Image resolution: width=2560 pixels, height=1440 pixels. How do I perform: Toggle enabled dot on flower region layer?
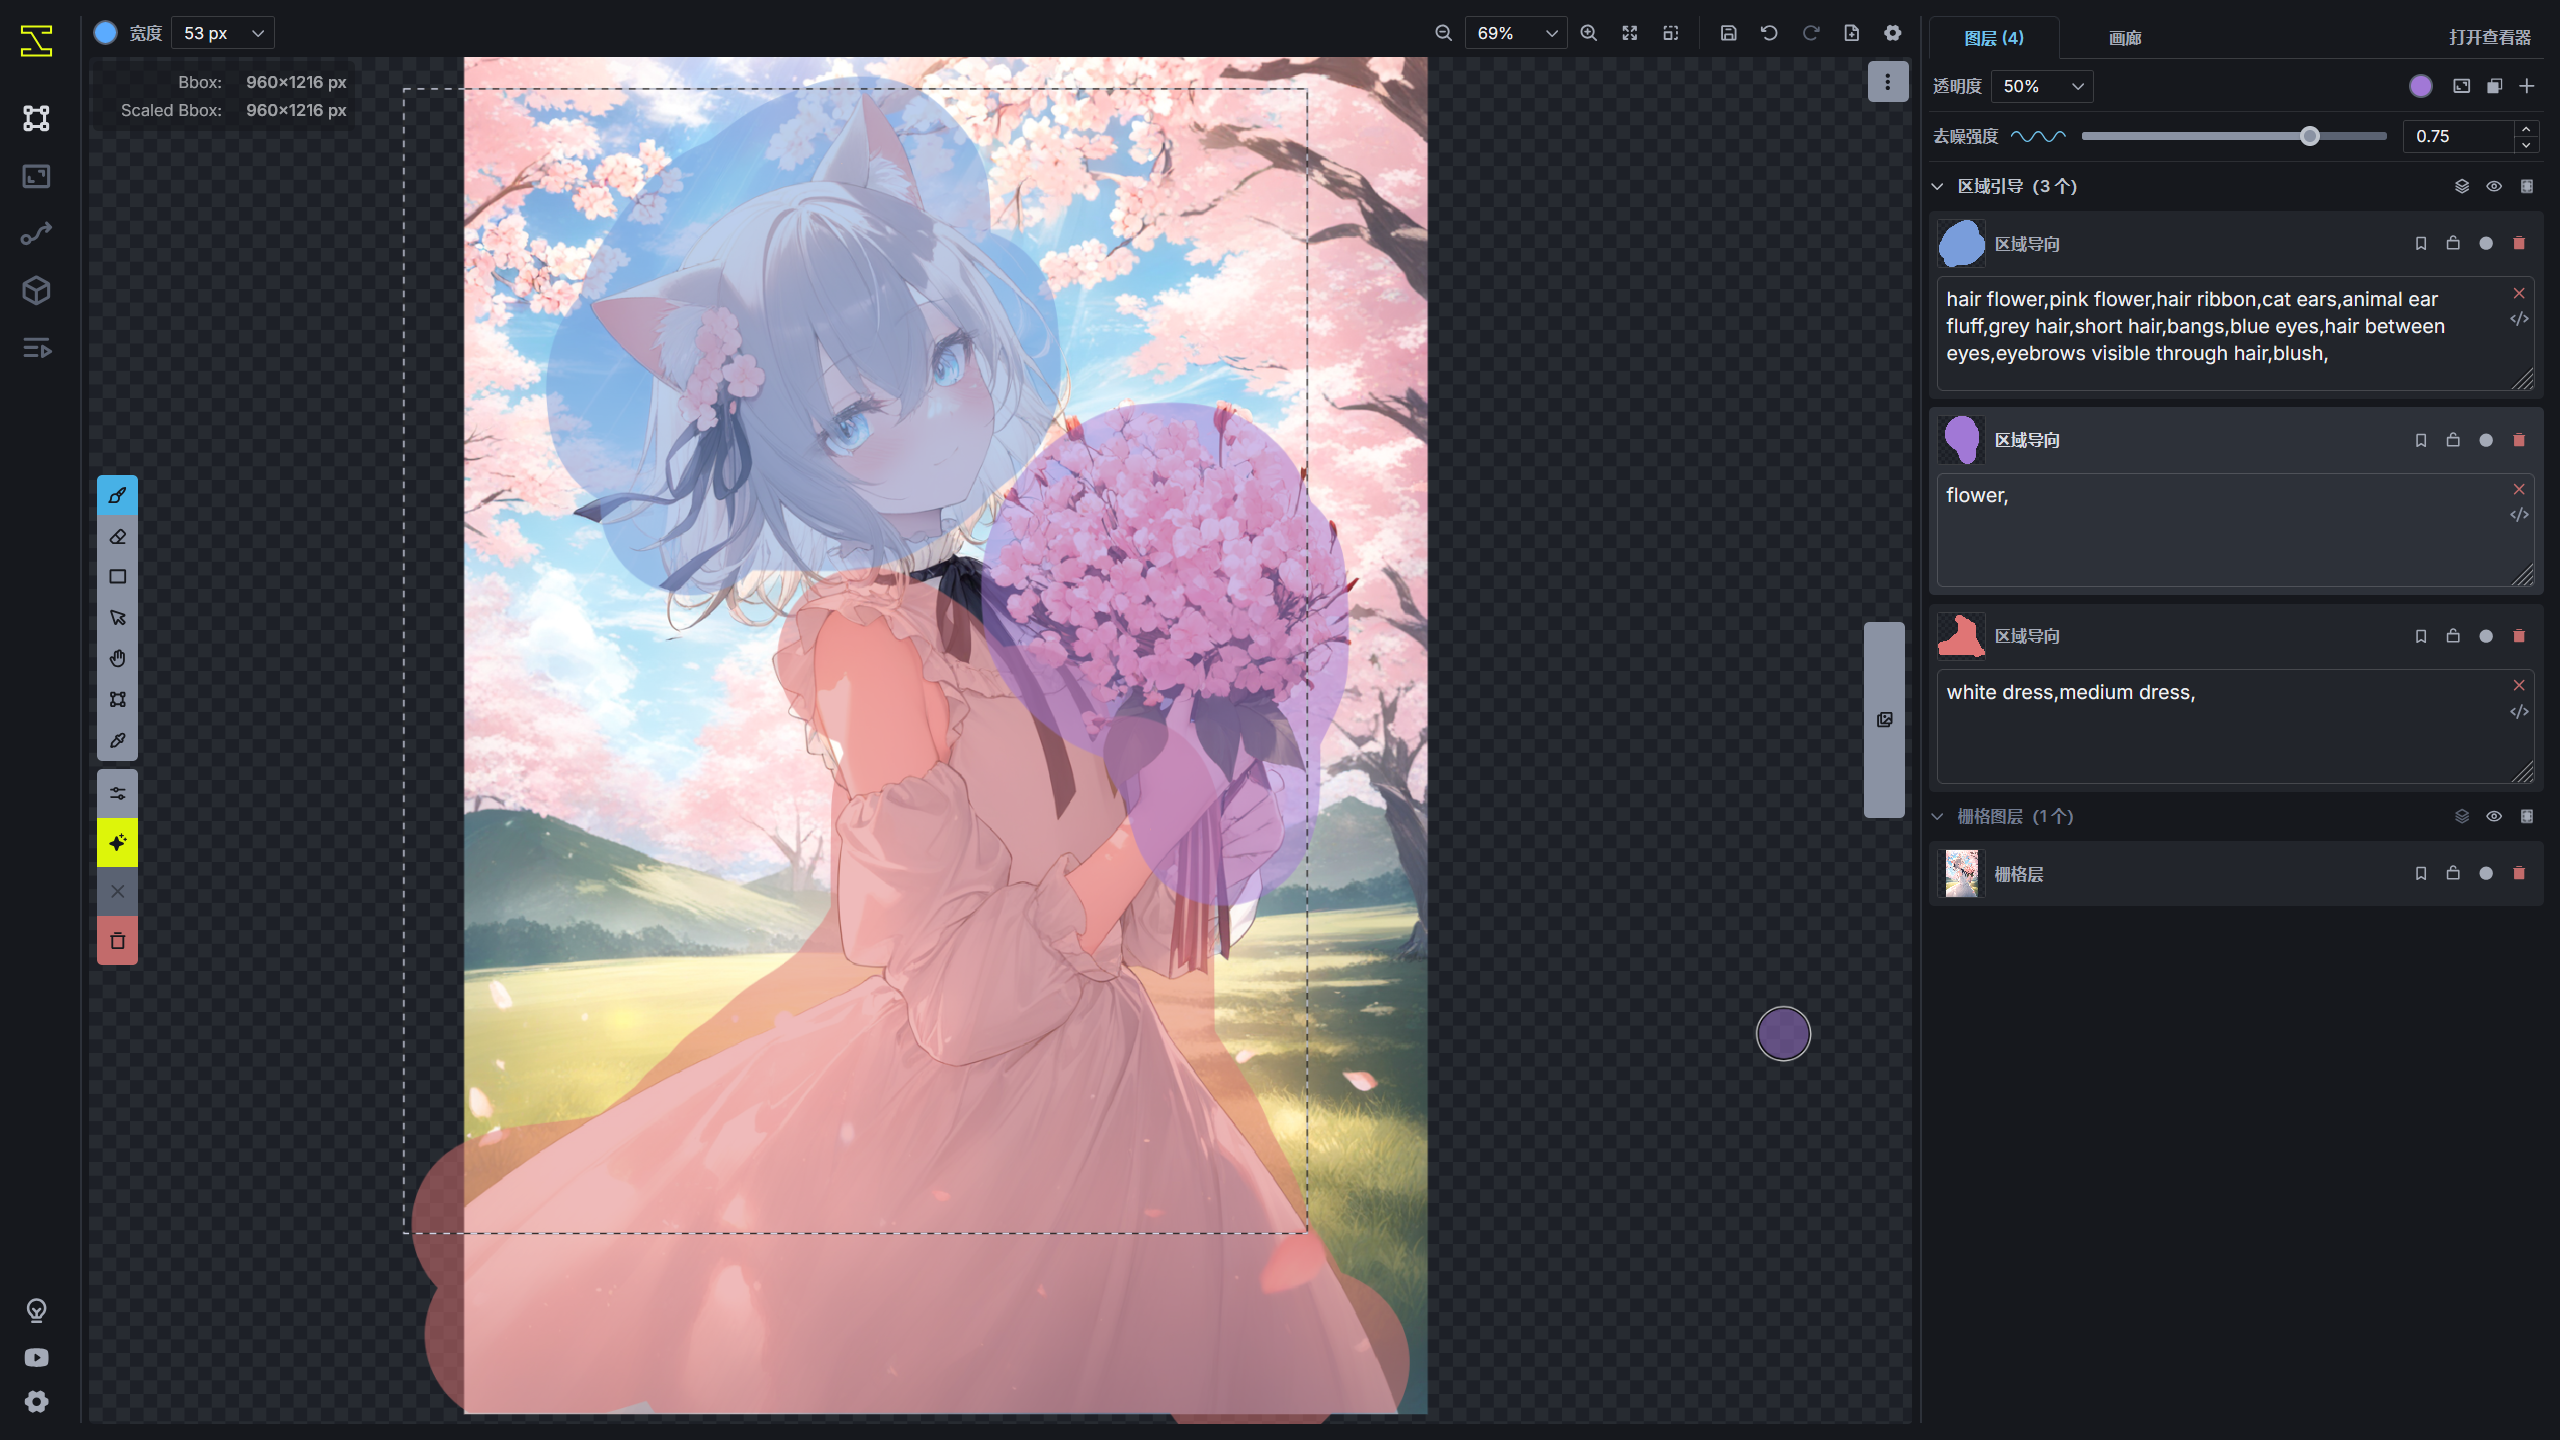tap(2486, 440)
